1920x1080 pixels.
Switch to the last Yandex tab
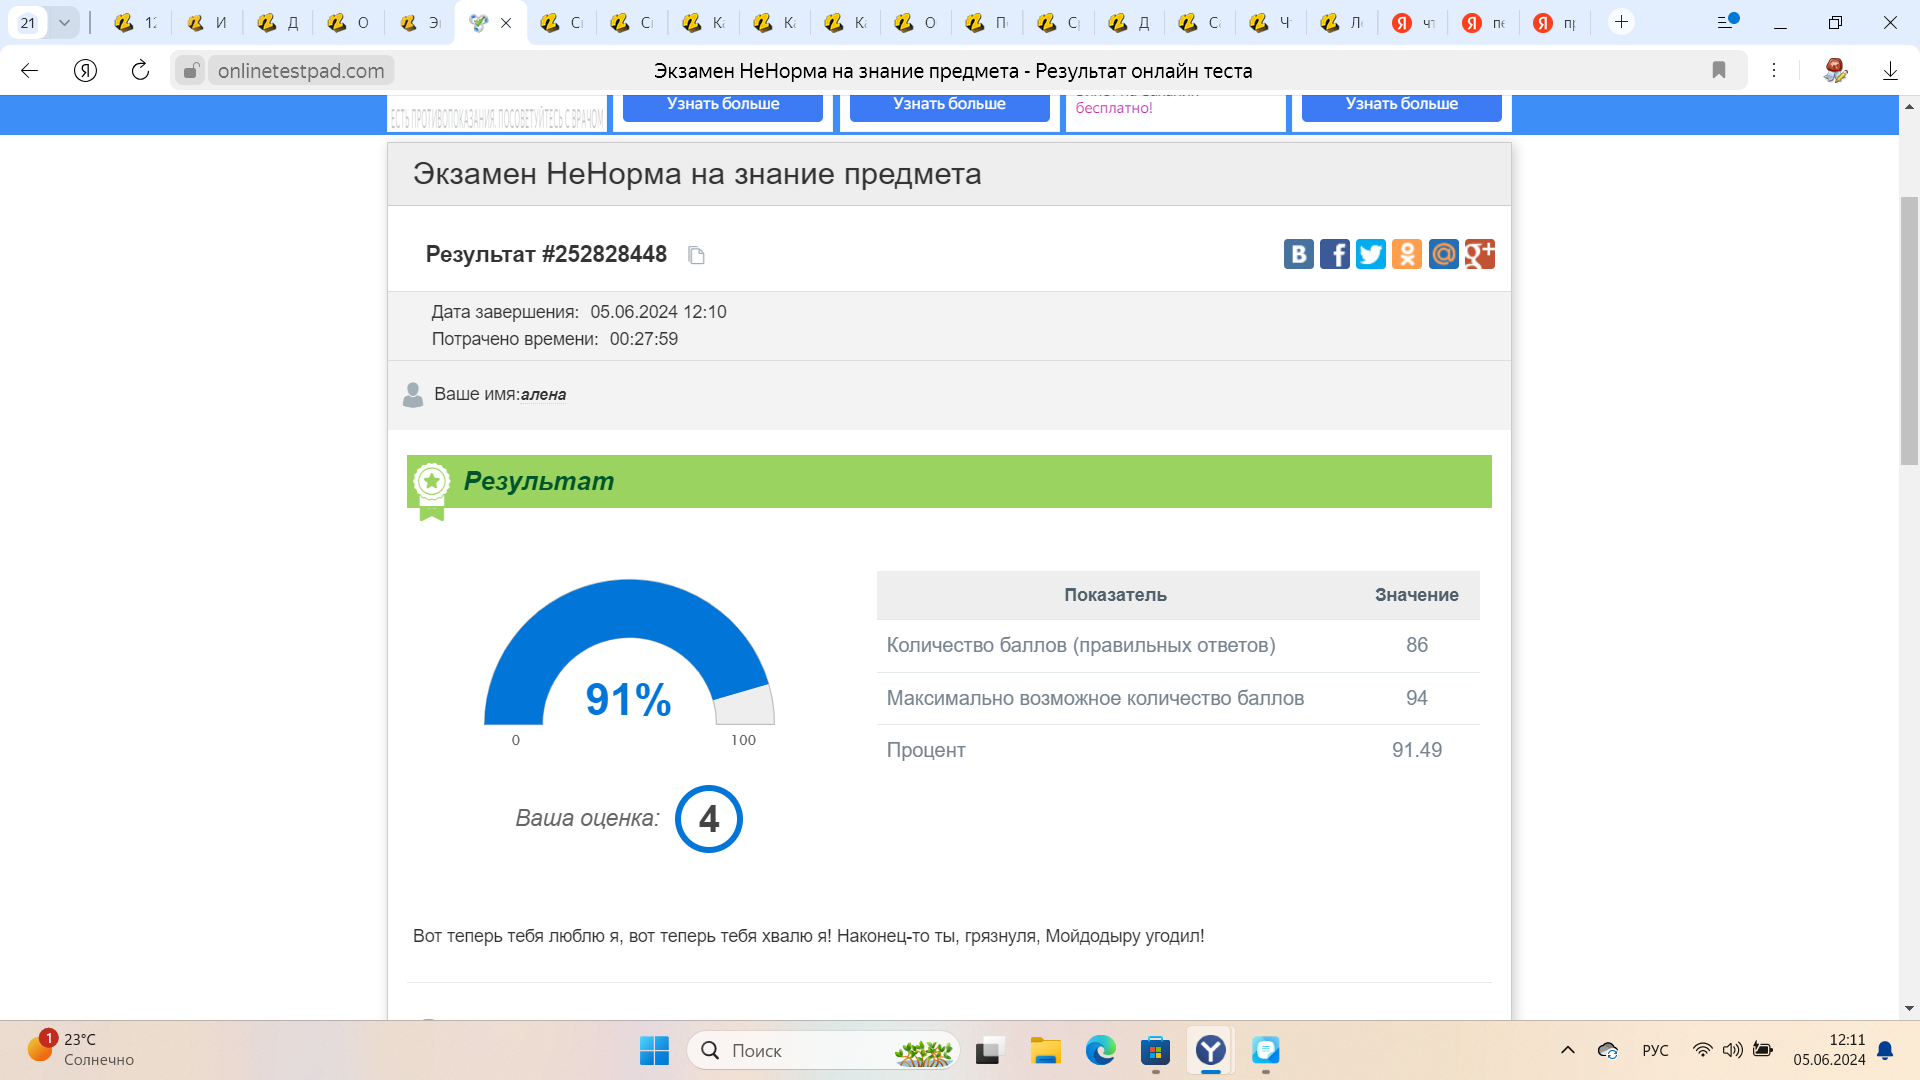click(1553, 22)
